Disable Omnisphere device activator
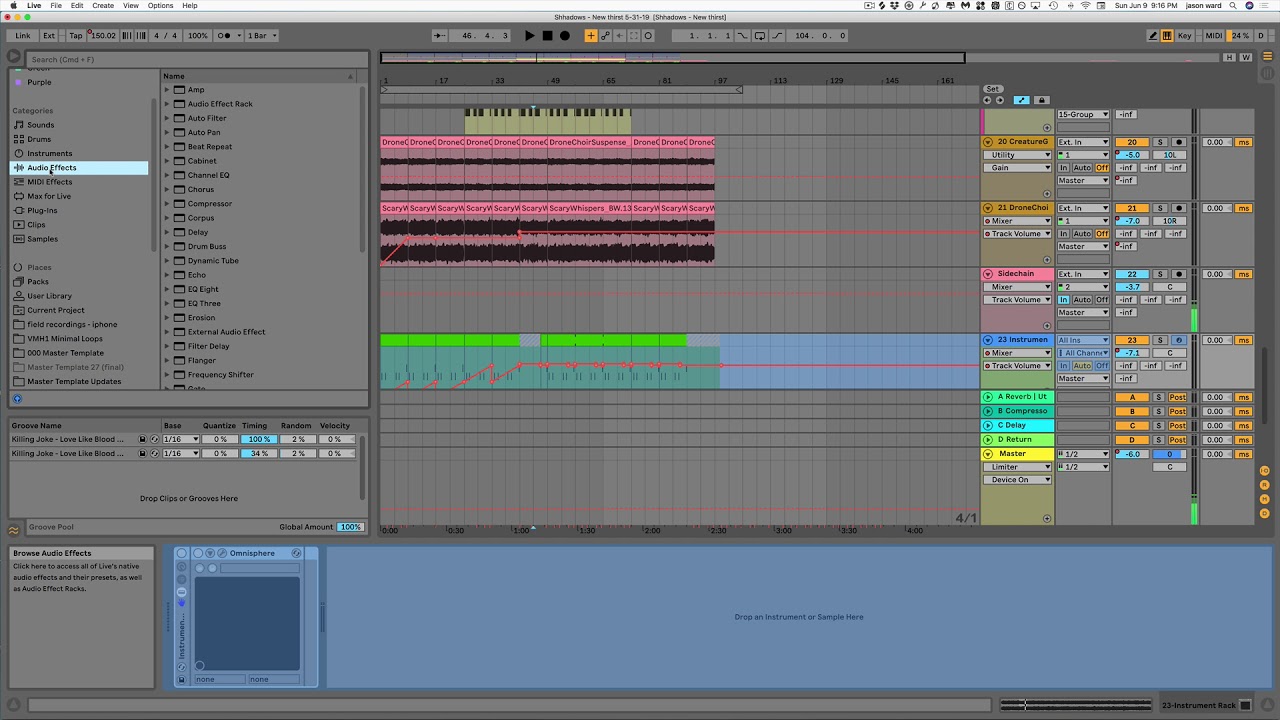 [197, 553]
